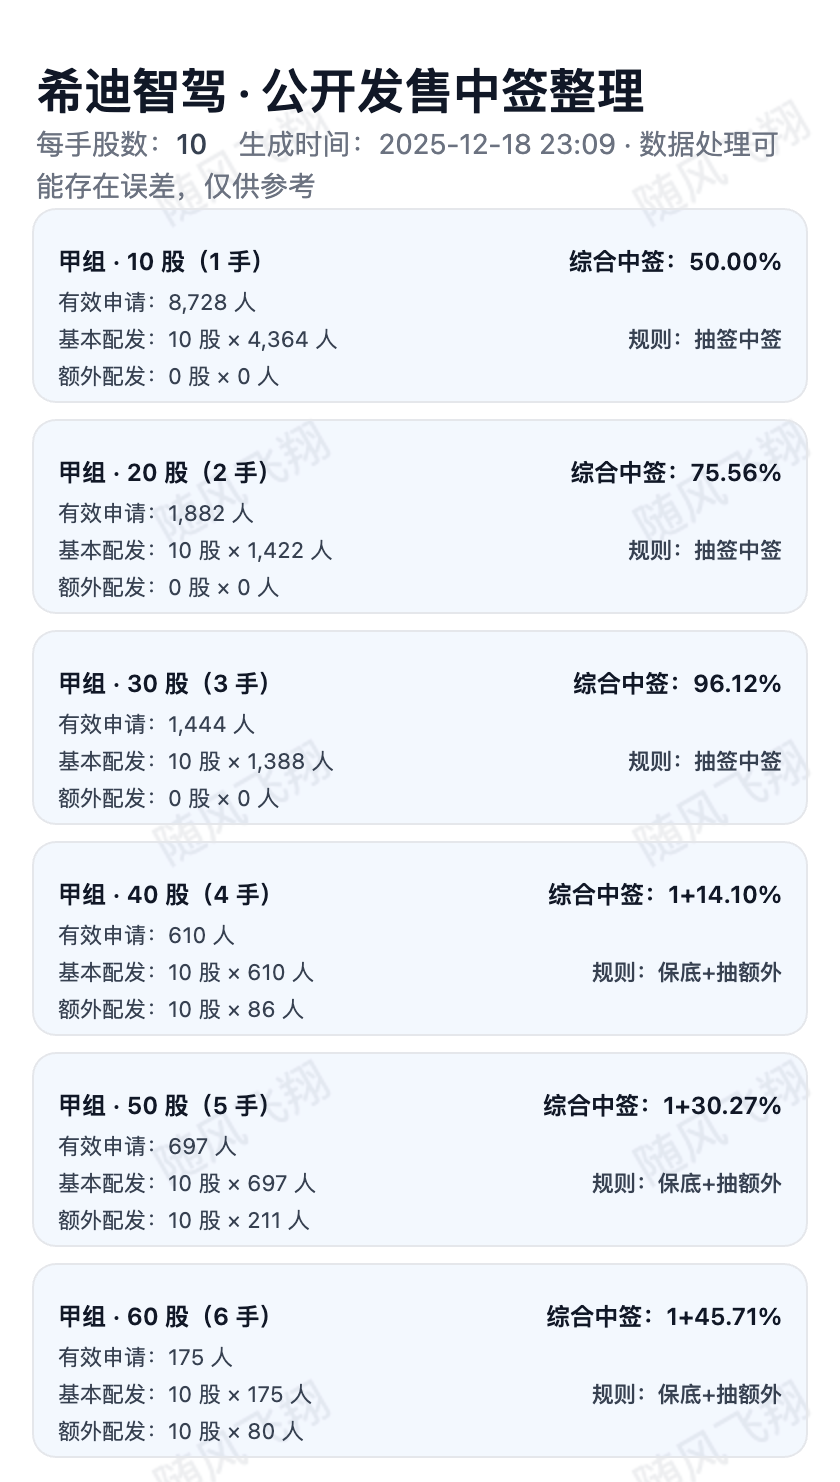Click 有效申请 1,444 人 line
Image resolution: width=840 pixels, height=1482 pixels.
tap(157, 724)
